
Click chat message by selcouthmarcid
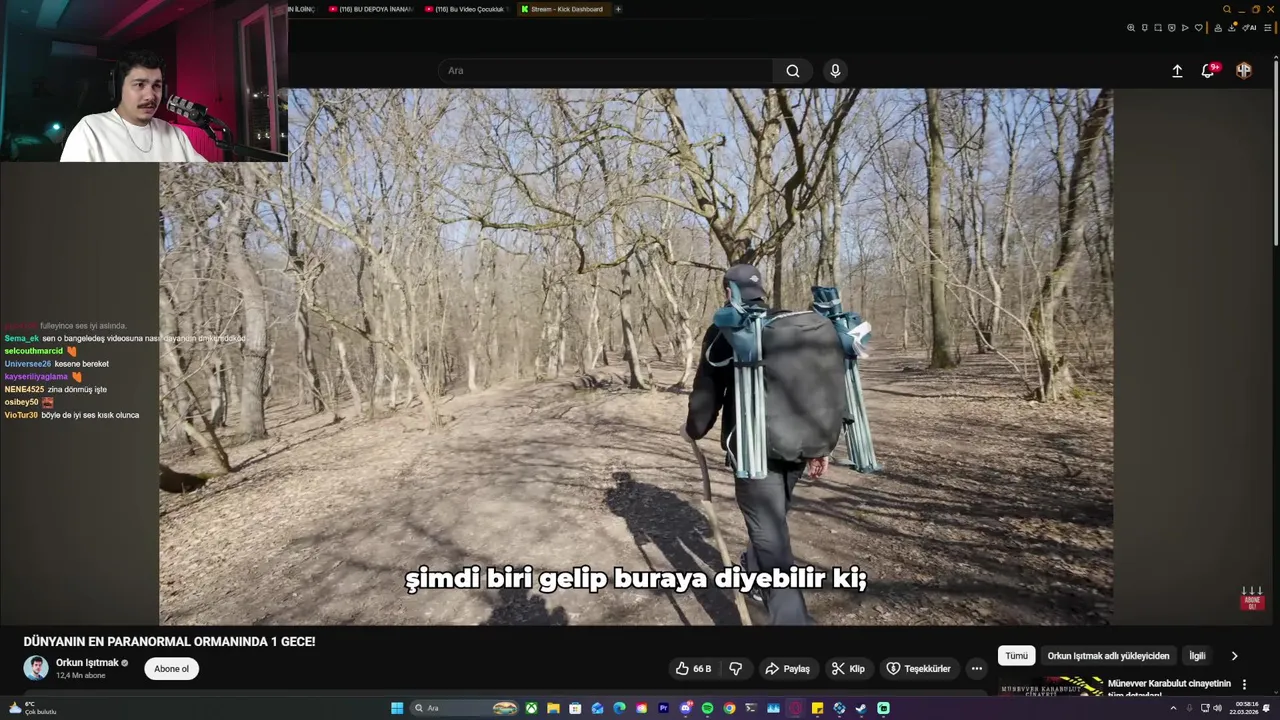(x=41, y=351)
